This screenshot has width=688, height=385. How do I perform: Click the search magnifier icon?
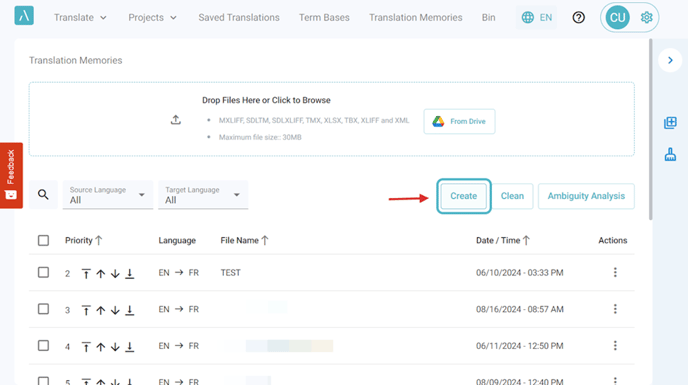coord(43,194)
